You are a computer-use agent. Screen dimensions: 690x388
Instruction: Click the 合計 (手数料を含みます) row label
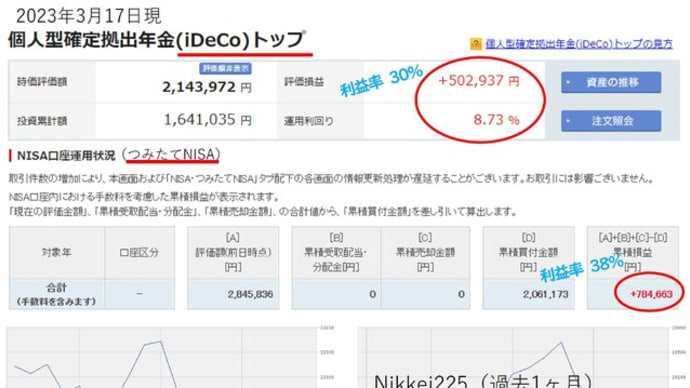coord(57,294)
